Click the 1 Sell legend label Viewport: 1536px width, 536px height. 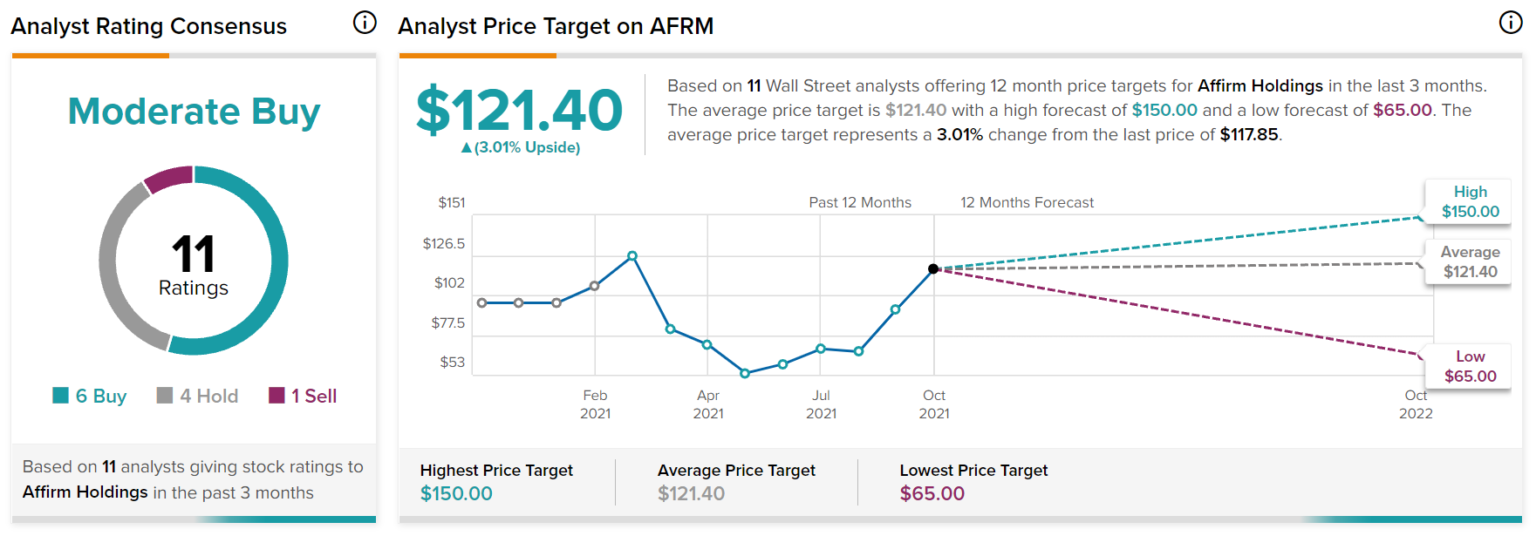[x=314, y=396]
